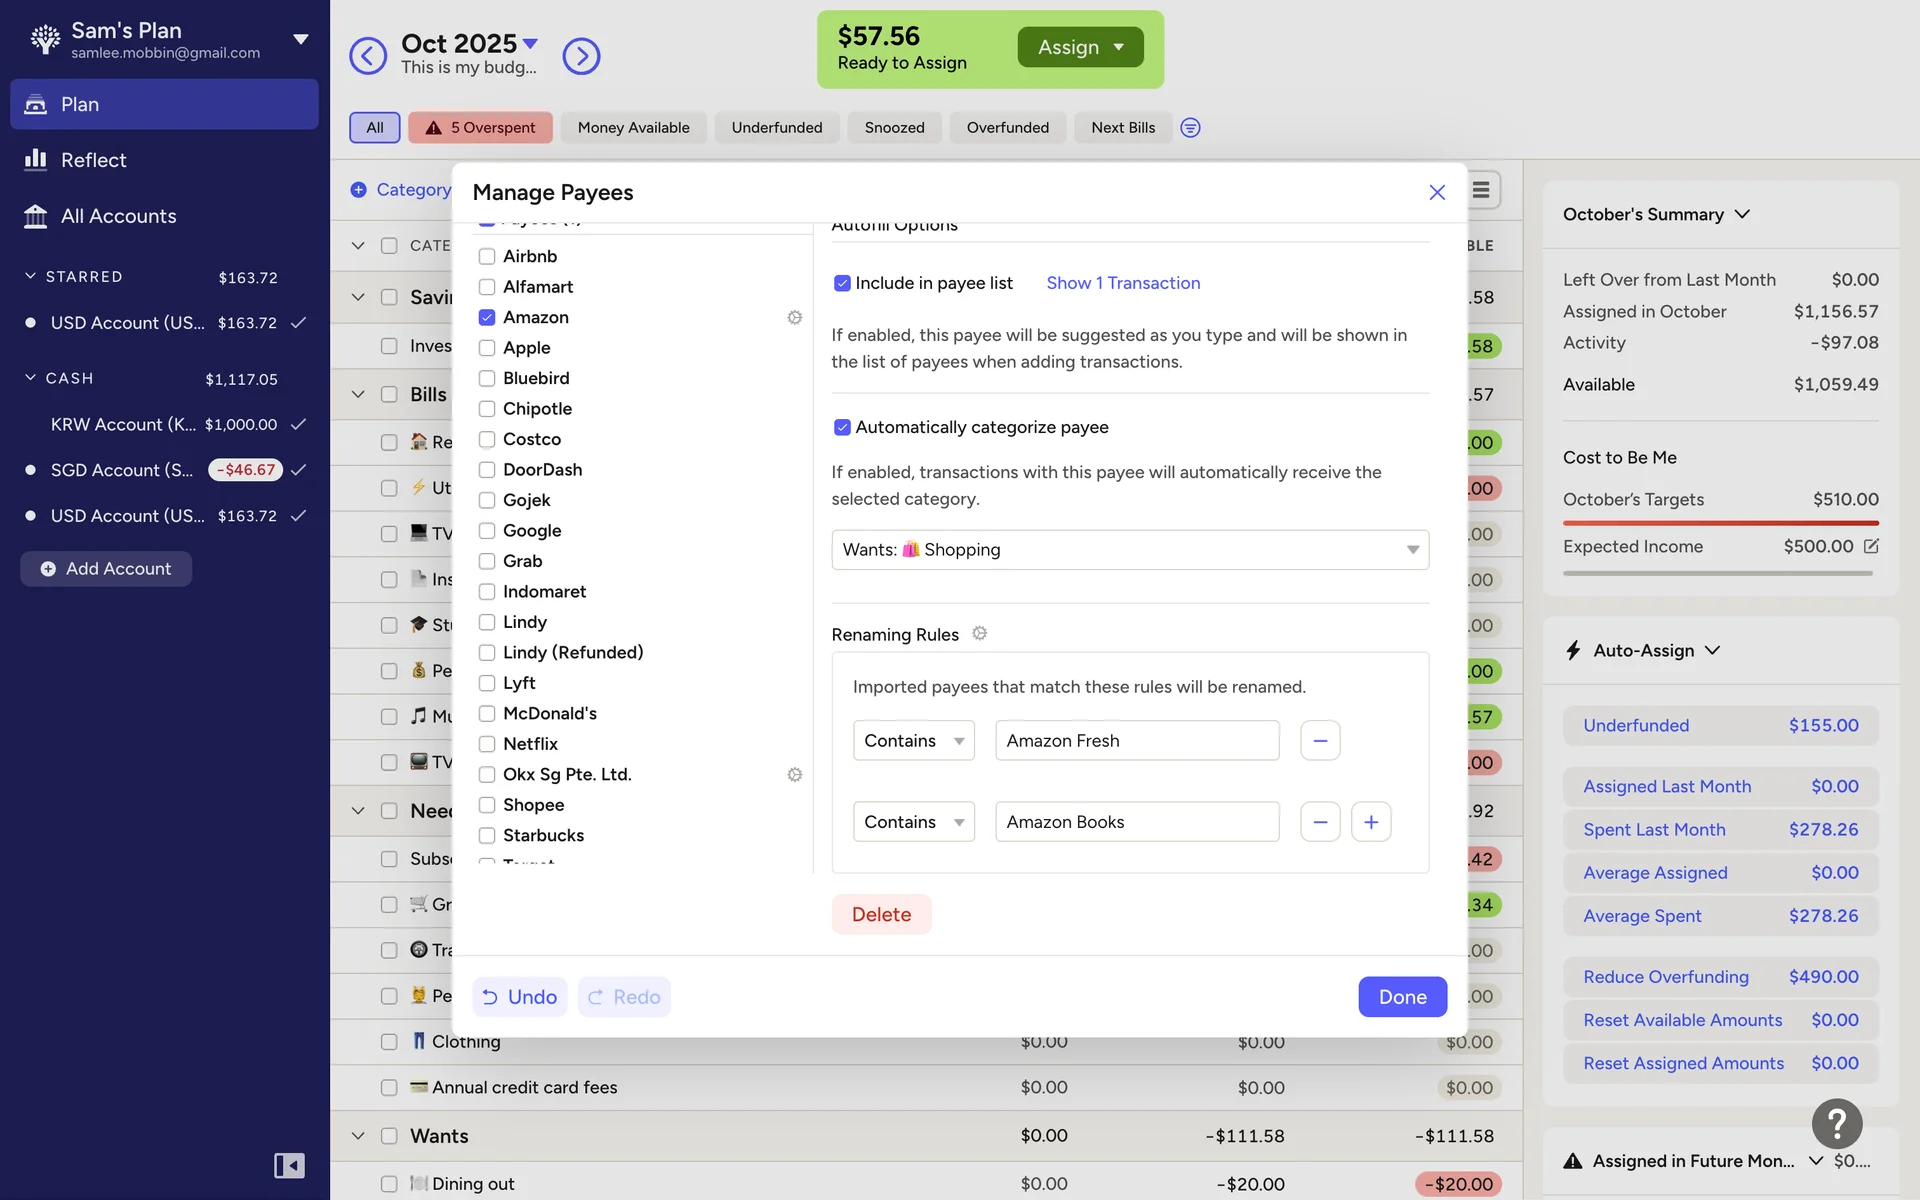
Task: Add a new renaming rule with the plus button
Action: coord(1370,821)
